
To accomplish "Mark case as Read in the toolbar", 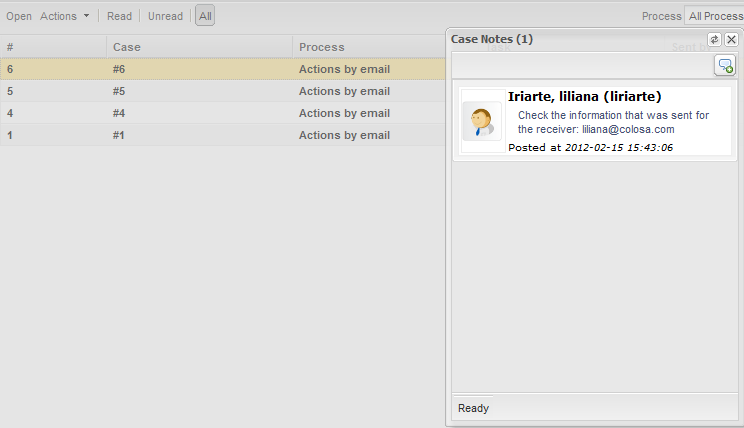I will [119, 16].
